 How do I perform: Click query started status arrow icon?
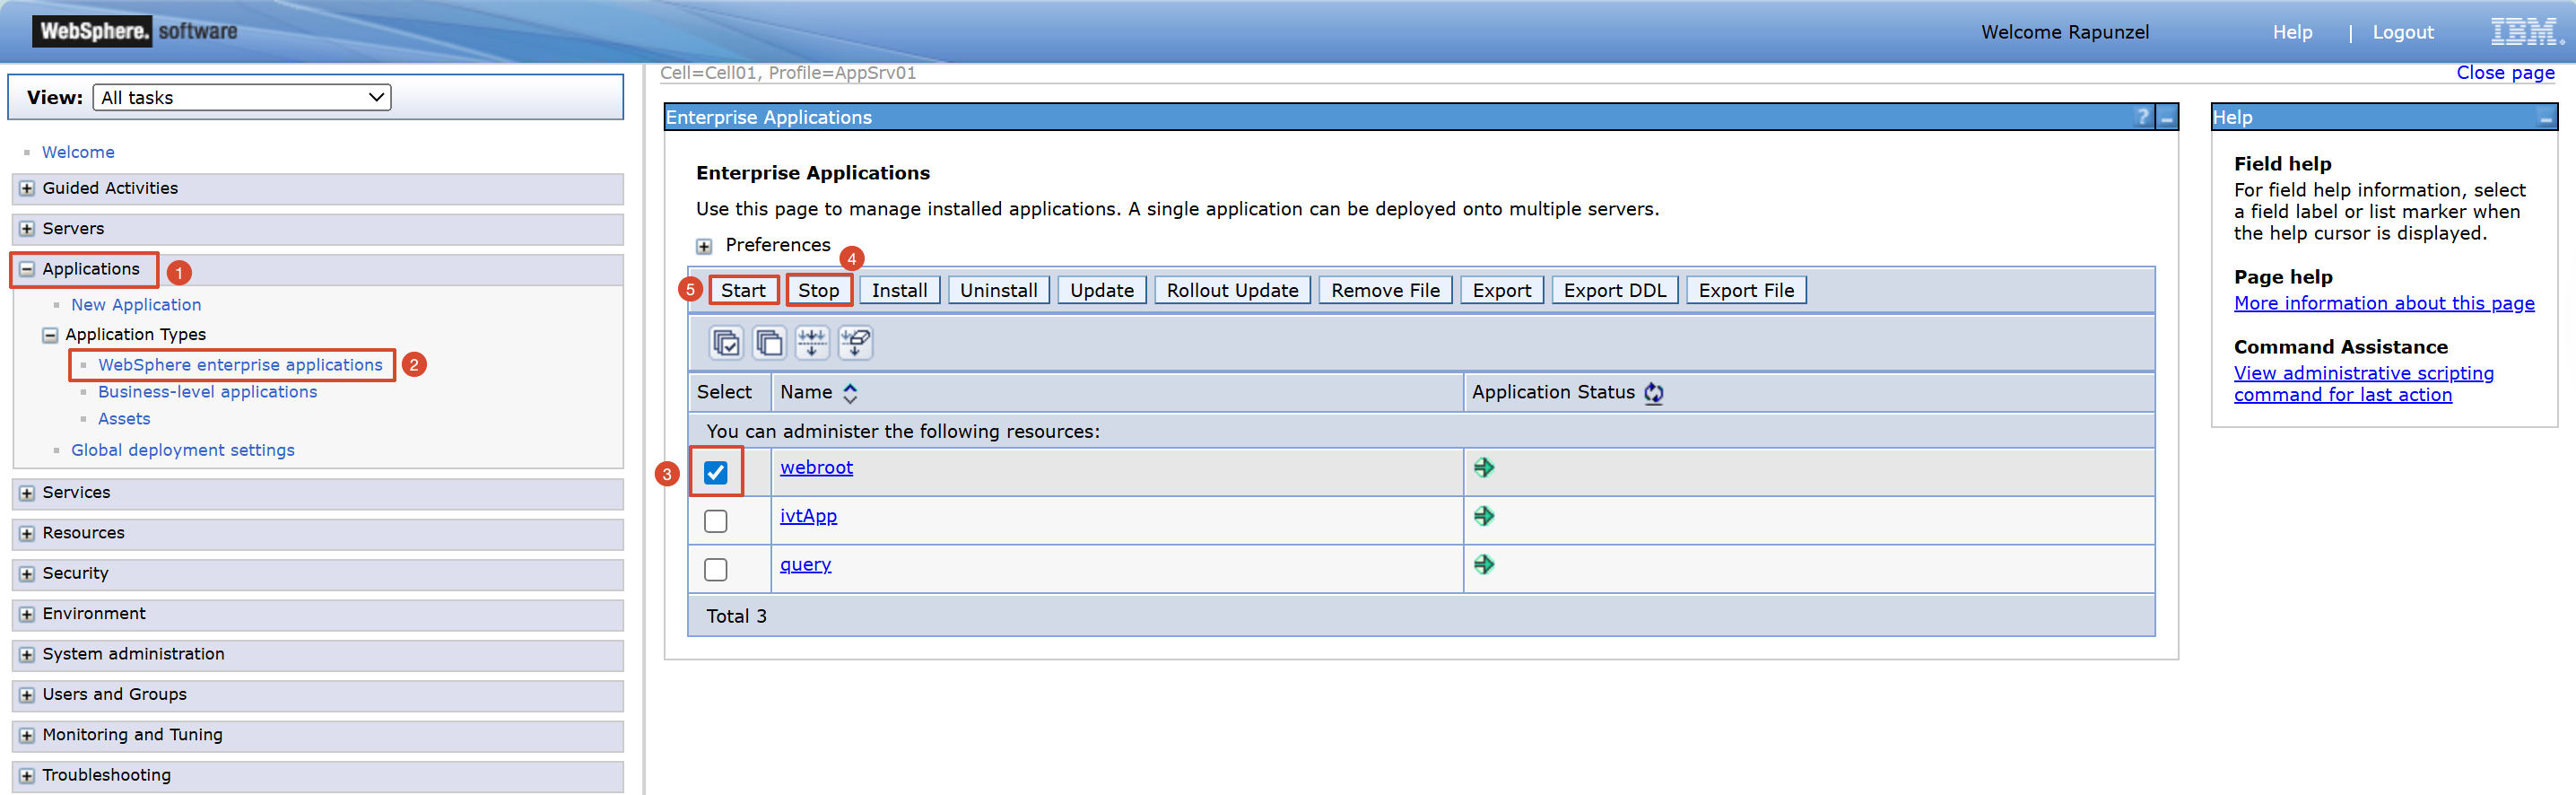1484,564
